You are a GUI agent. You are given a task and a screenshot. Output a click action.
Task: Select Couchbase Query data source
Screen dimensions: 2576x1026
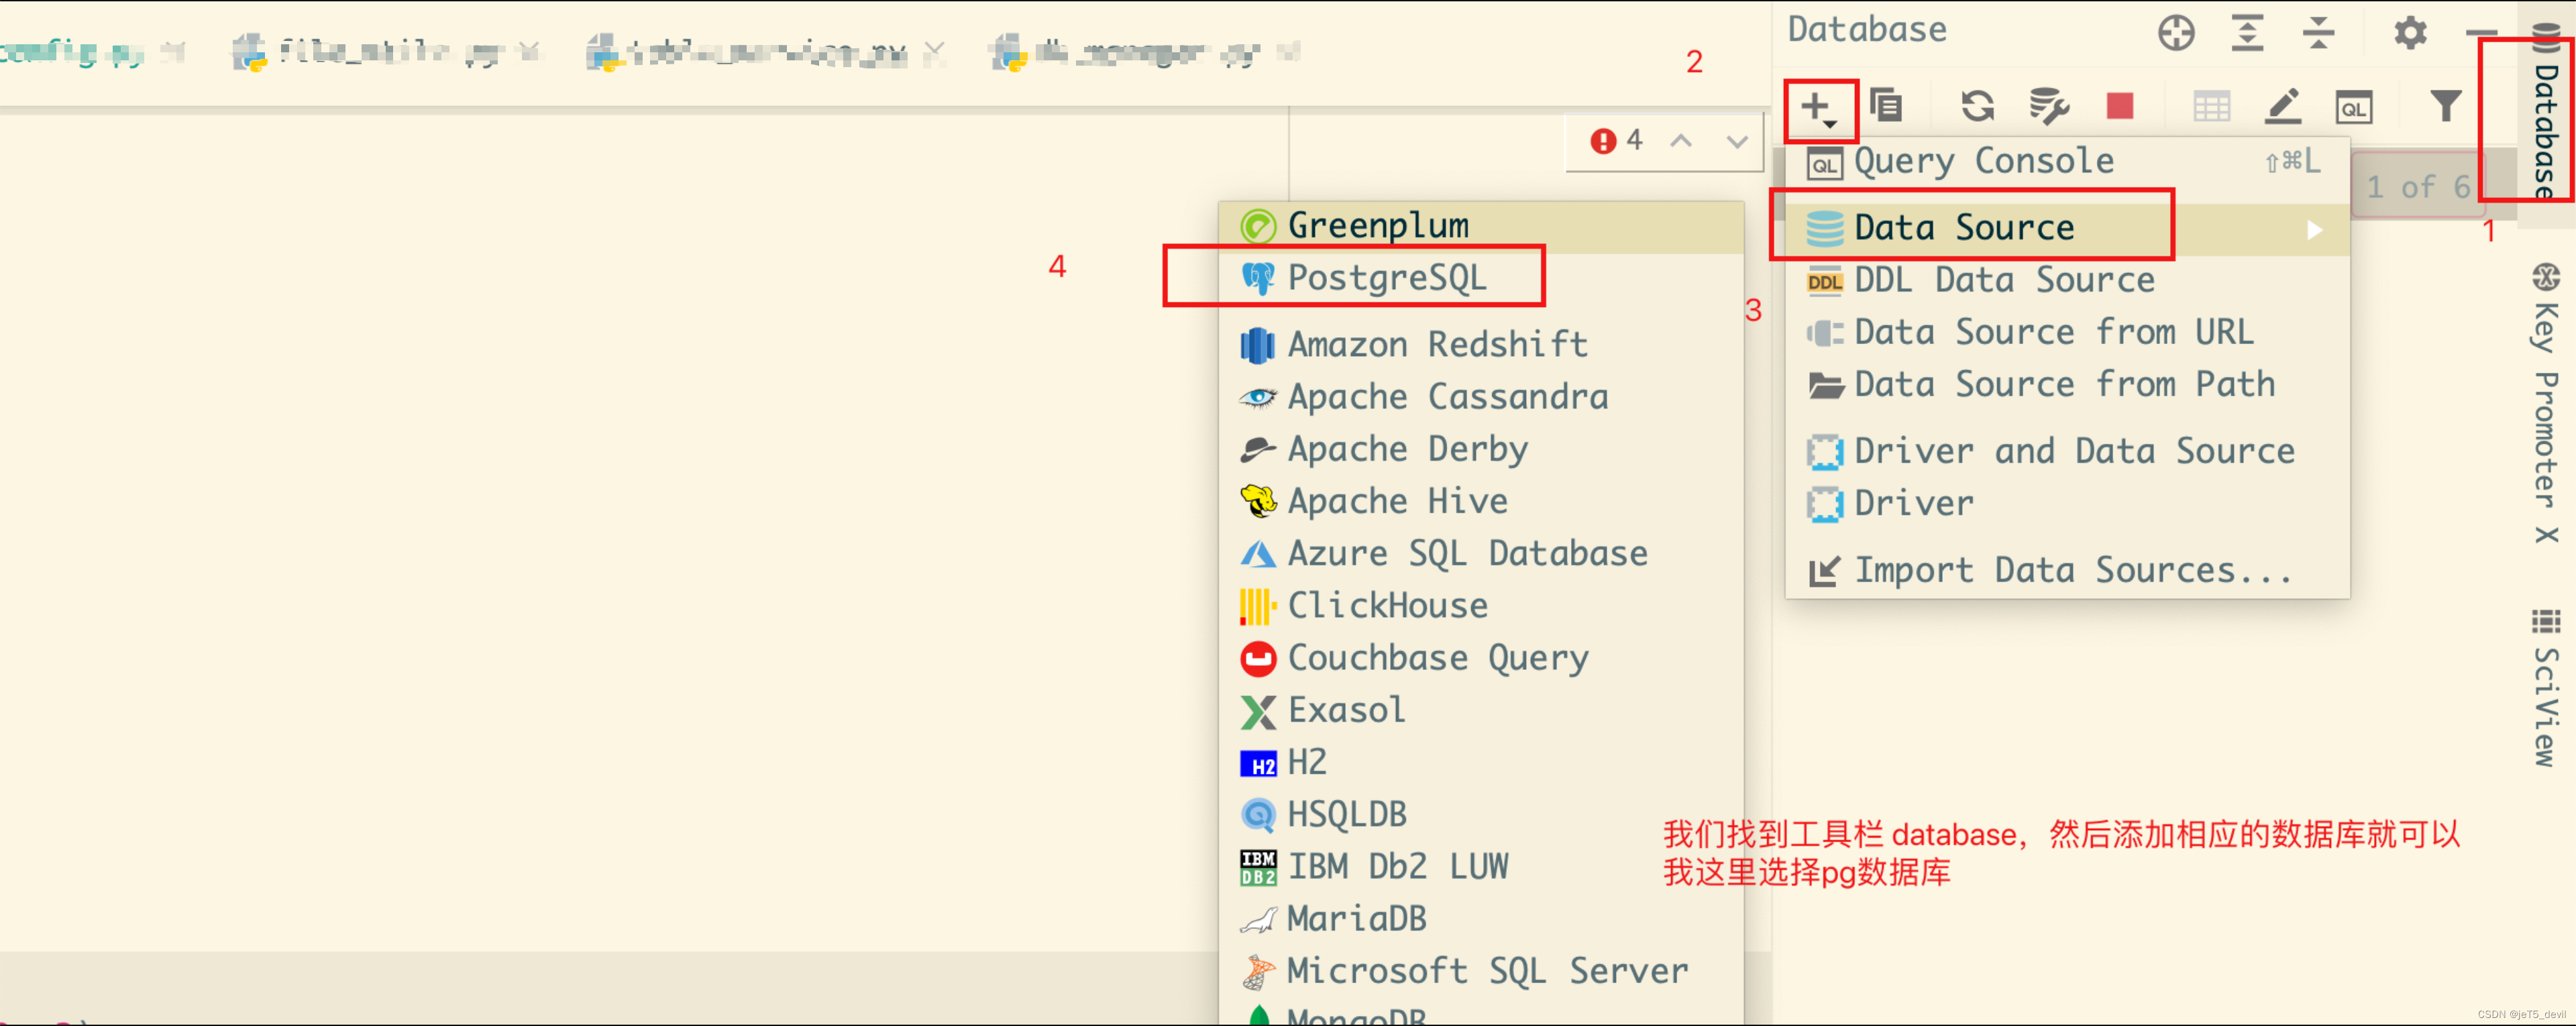[x=1481, y=658]
